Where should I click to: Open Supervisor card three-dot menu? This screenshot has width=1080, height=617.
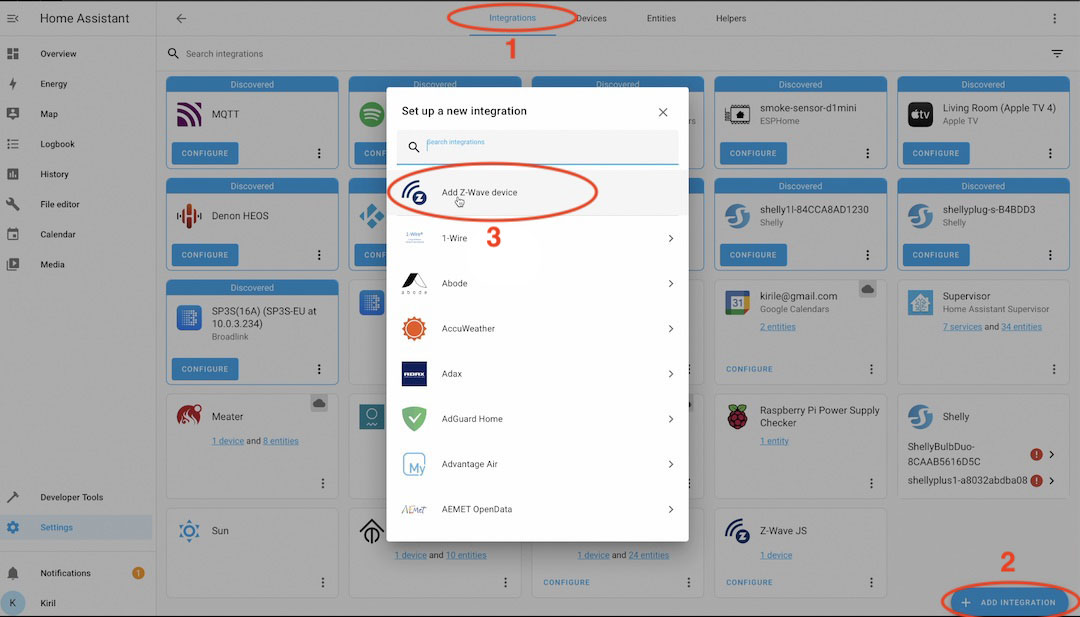[x=1054, y=369]
